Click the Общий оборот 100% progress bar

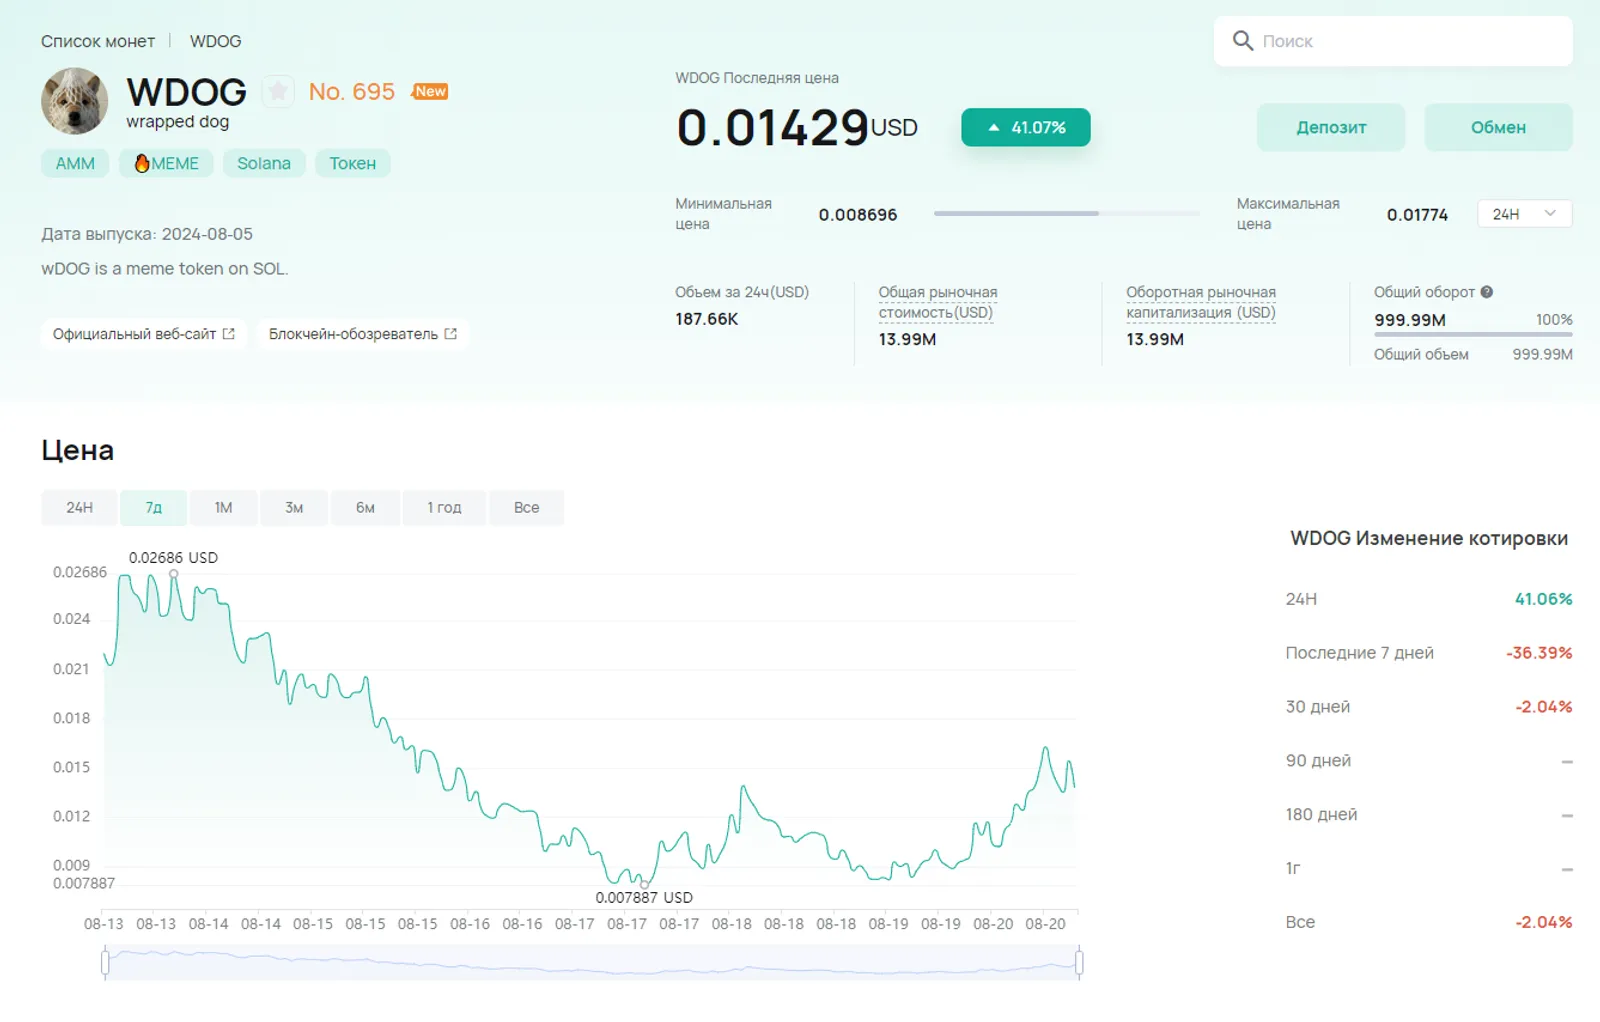[1473, 334]
